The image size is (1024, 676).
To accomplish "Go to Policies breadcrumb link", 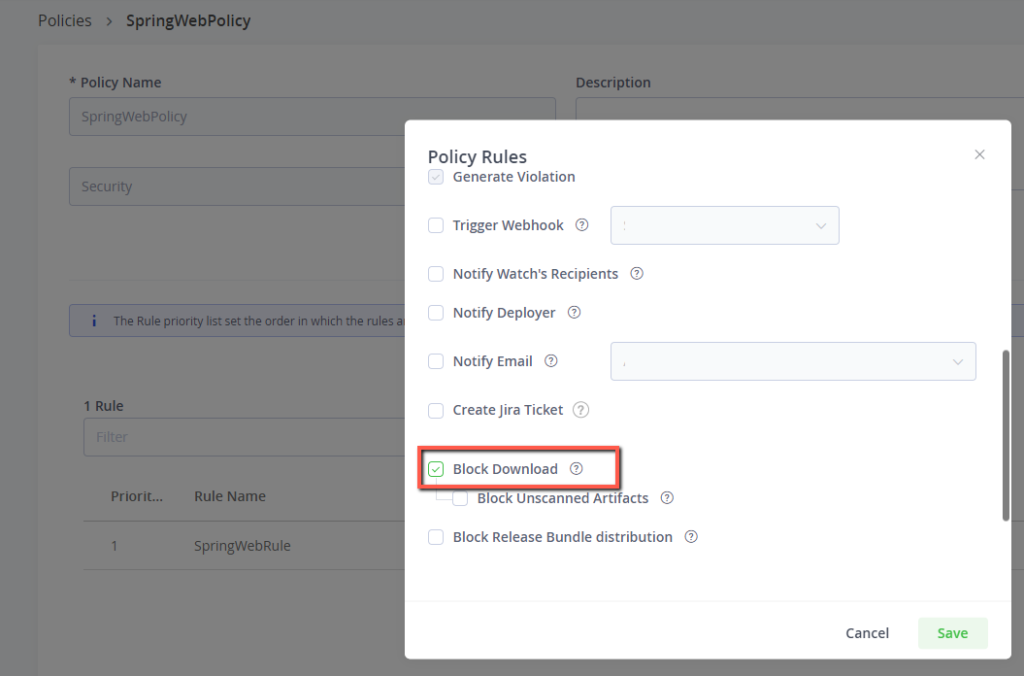I will pyautogui.click(x=65, y=21).
